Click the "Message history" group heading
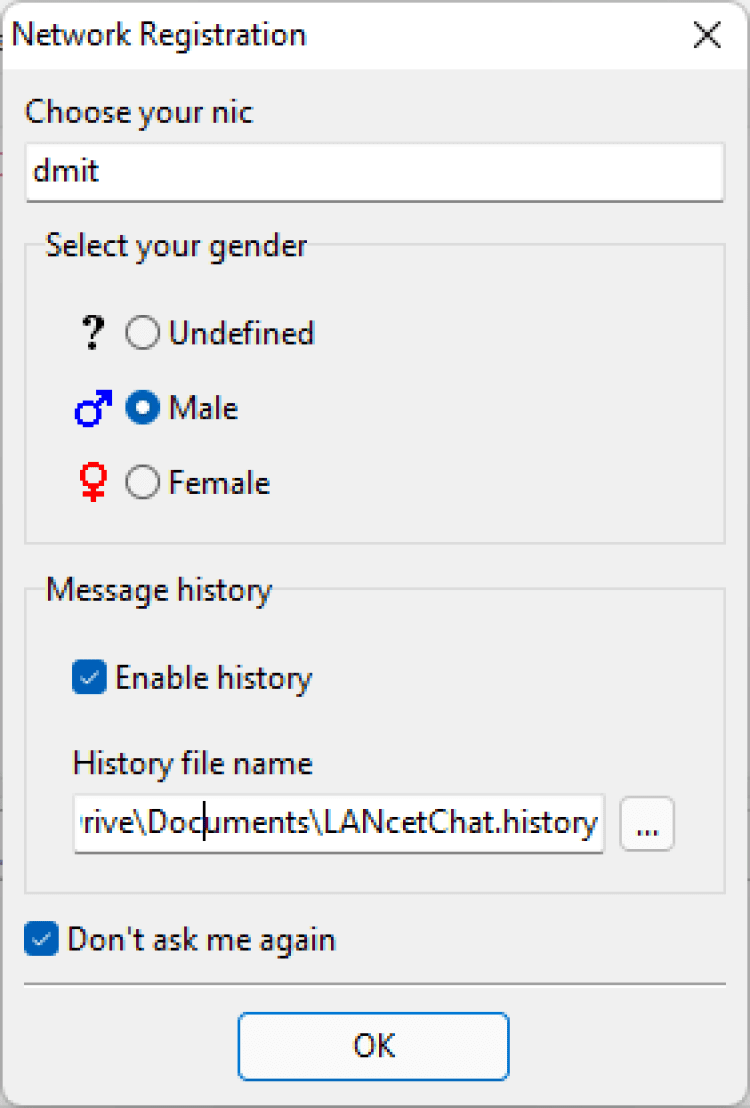 159,590
